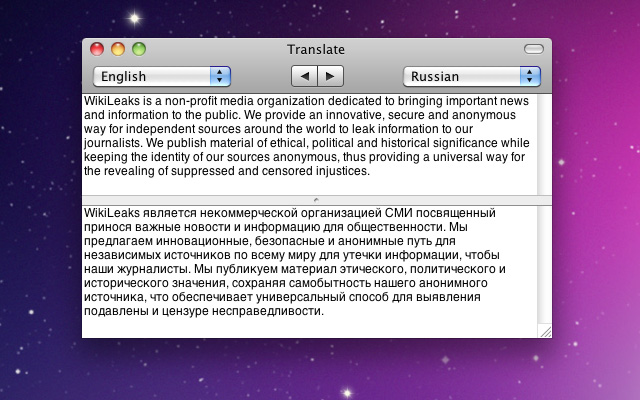
Task: Click the source text pane scrollbar
Action: pos(544,144)
